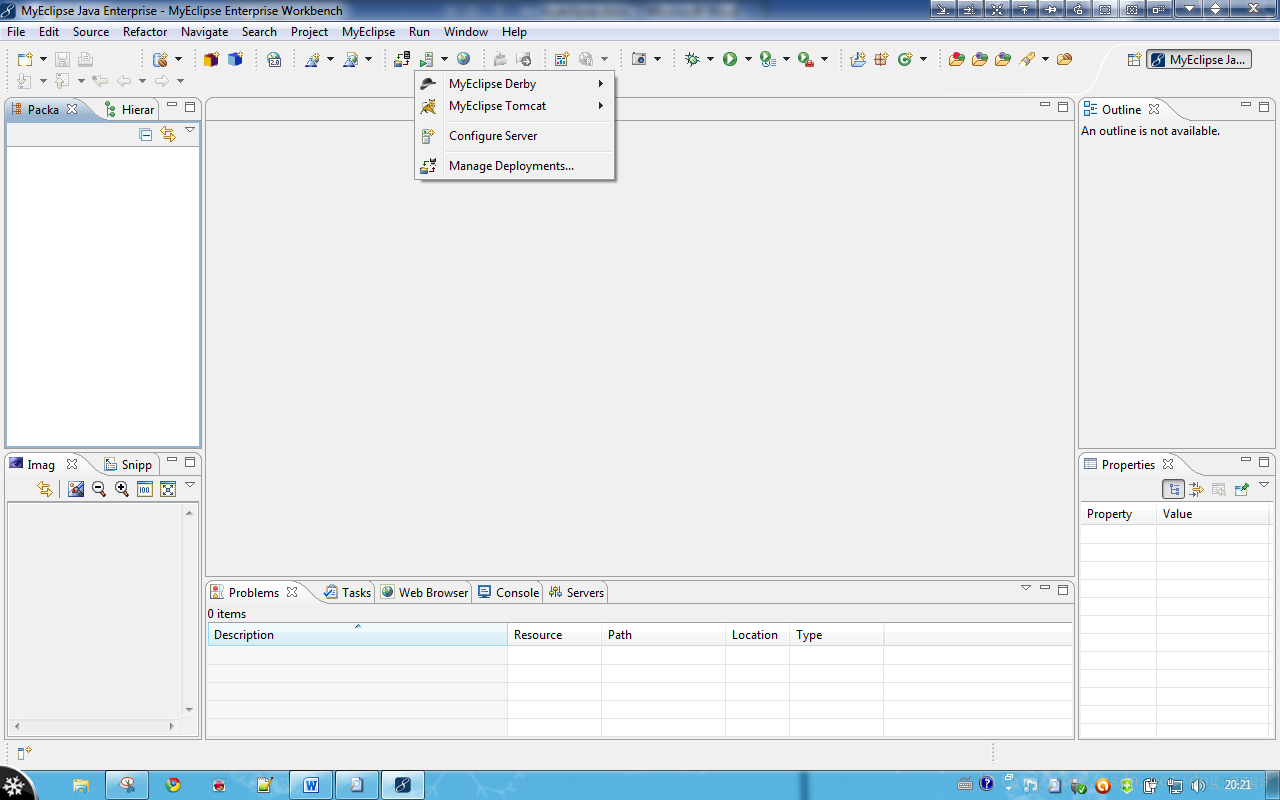Click the Run/Stop Servers toolbar icon
This screenshot has width=1280, height=800.
point(427,60)
